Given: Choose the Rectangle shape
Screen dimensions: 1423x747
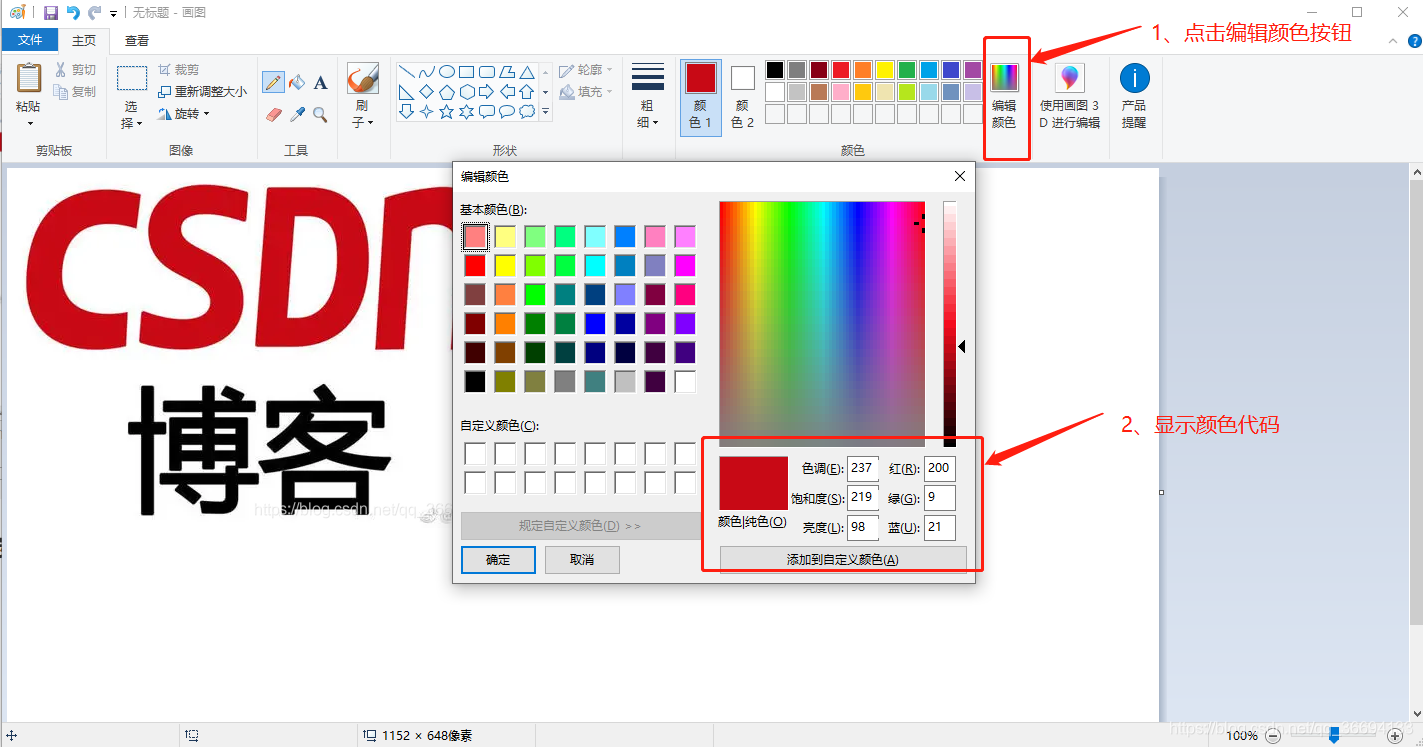Looking at the screenshot, I should pos(467,72).
